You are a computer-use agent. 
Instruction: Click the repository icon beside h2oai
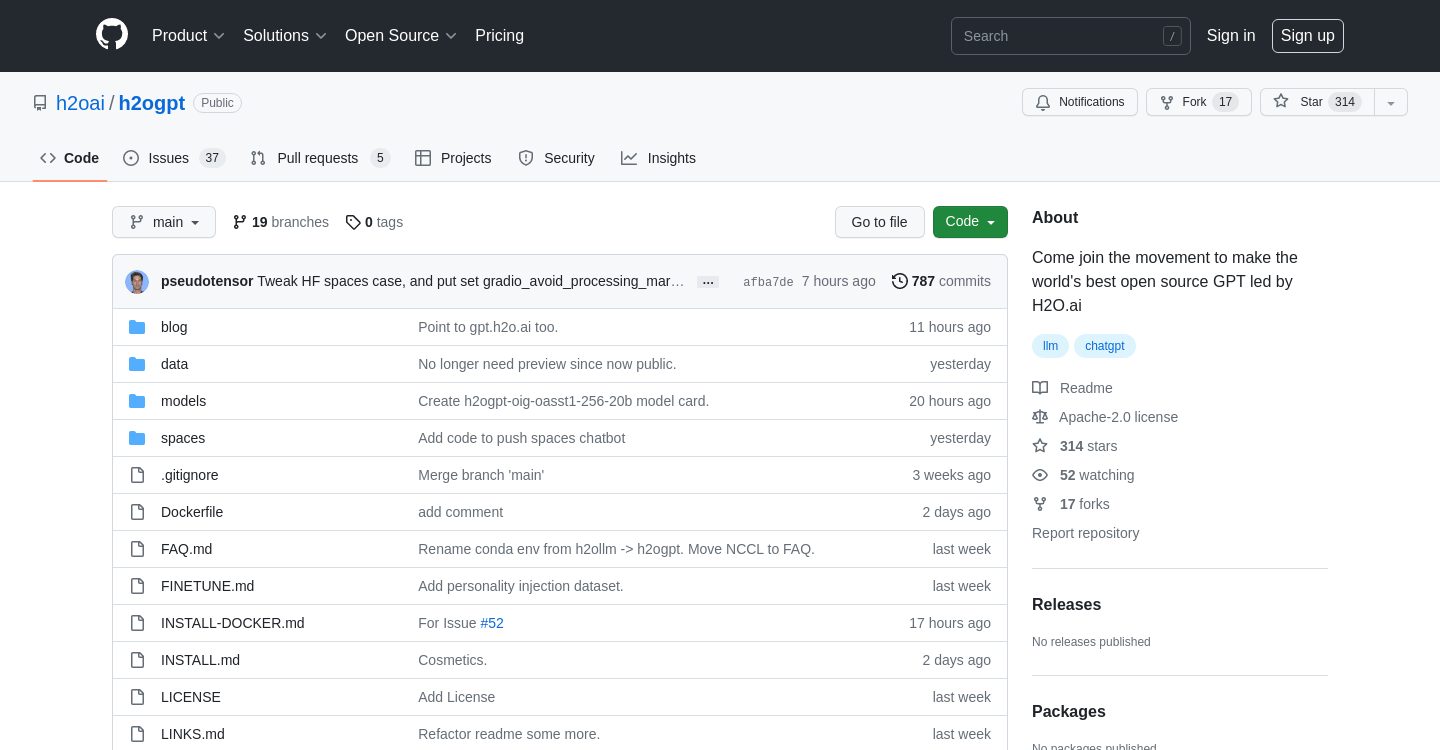[x=40, y=103]
